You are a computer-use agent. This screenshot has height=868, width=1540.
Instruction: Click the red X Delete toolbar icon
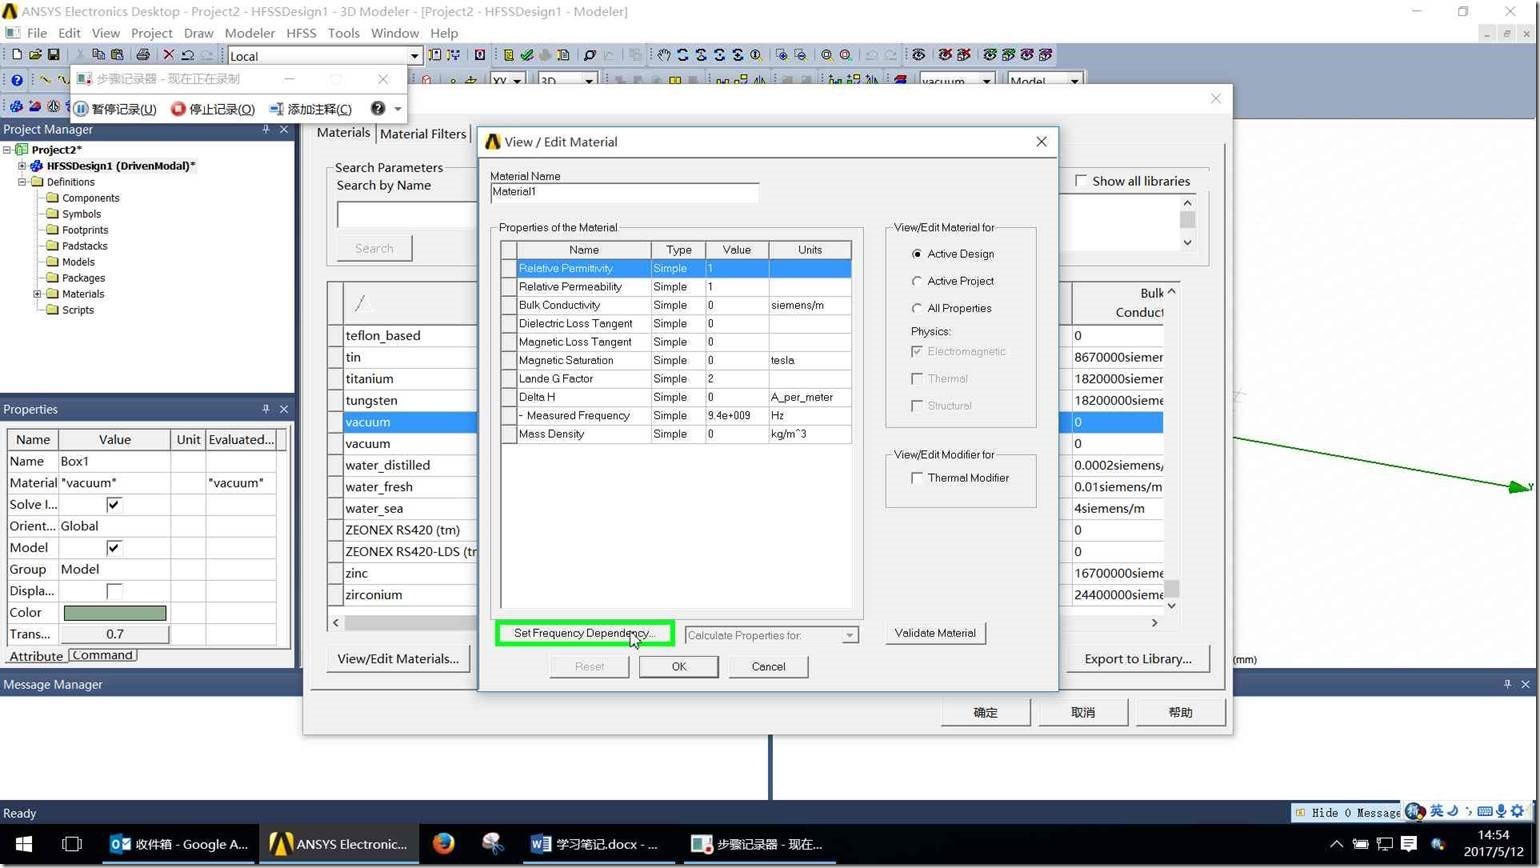tap(168, 55)
